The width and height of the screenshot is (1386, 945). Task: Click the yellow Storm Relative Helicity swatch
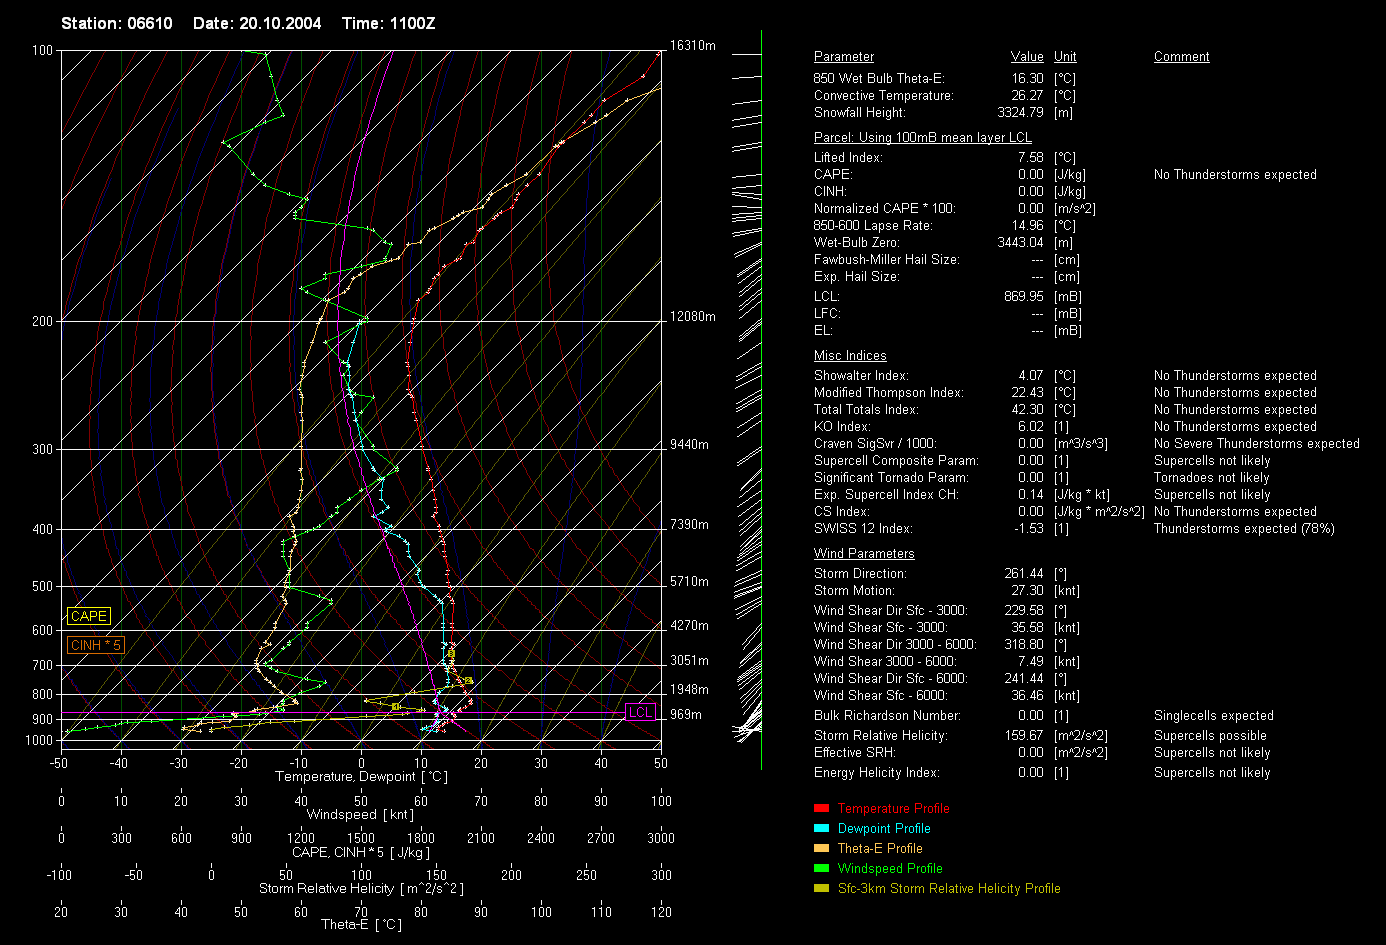[x=821, y=888]
